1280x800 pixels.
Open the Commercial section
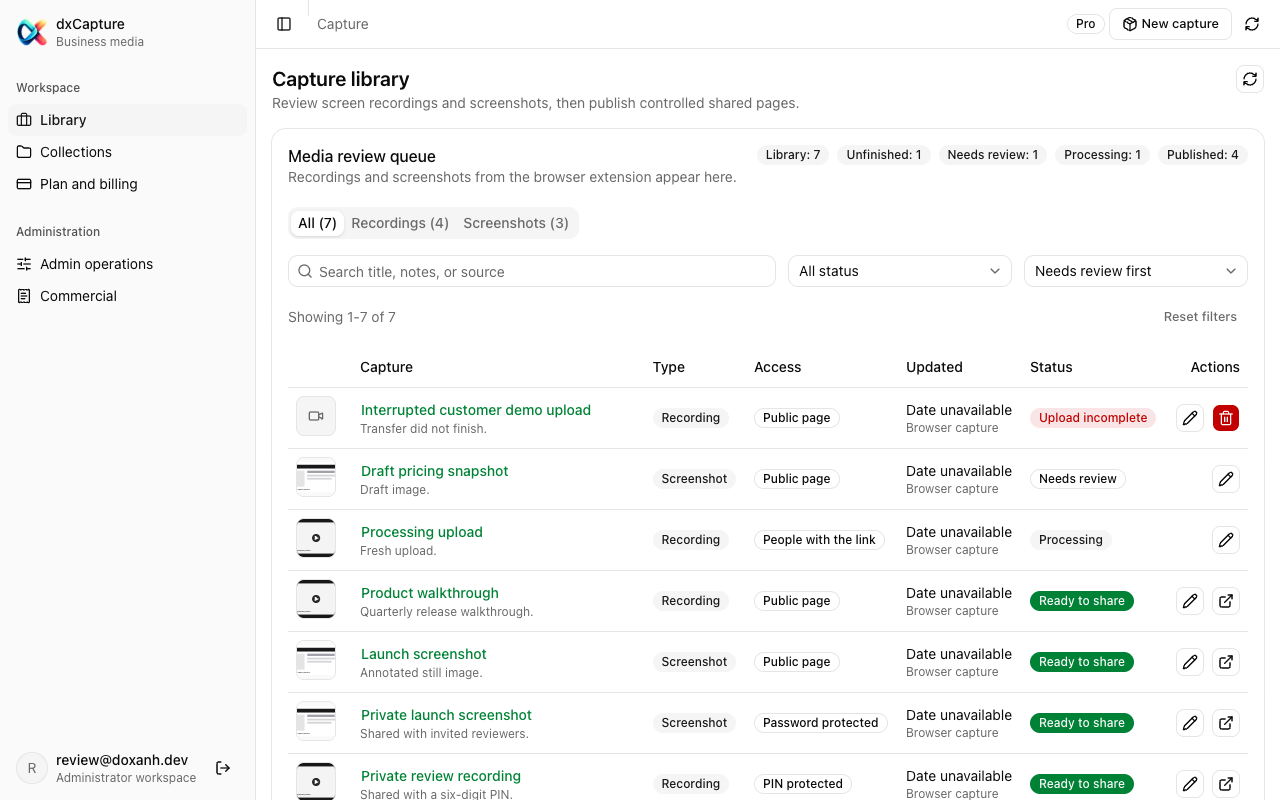[x=127, y=296]
